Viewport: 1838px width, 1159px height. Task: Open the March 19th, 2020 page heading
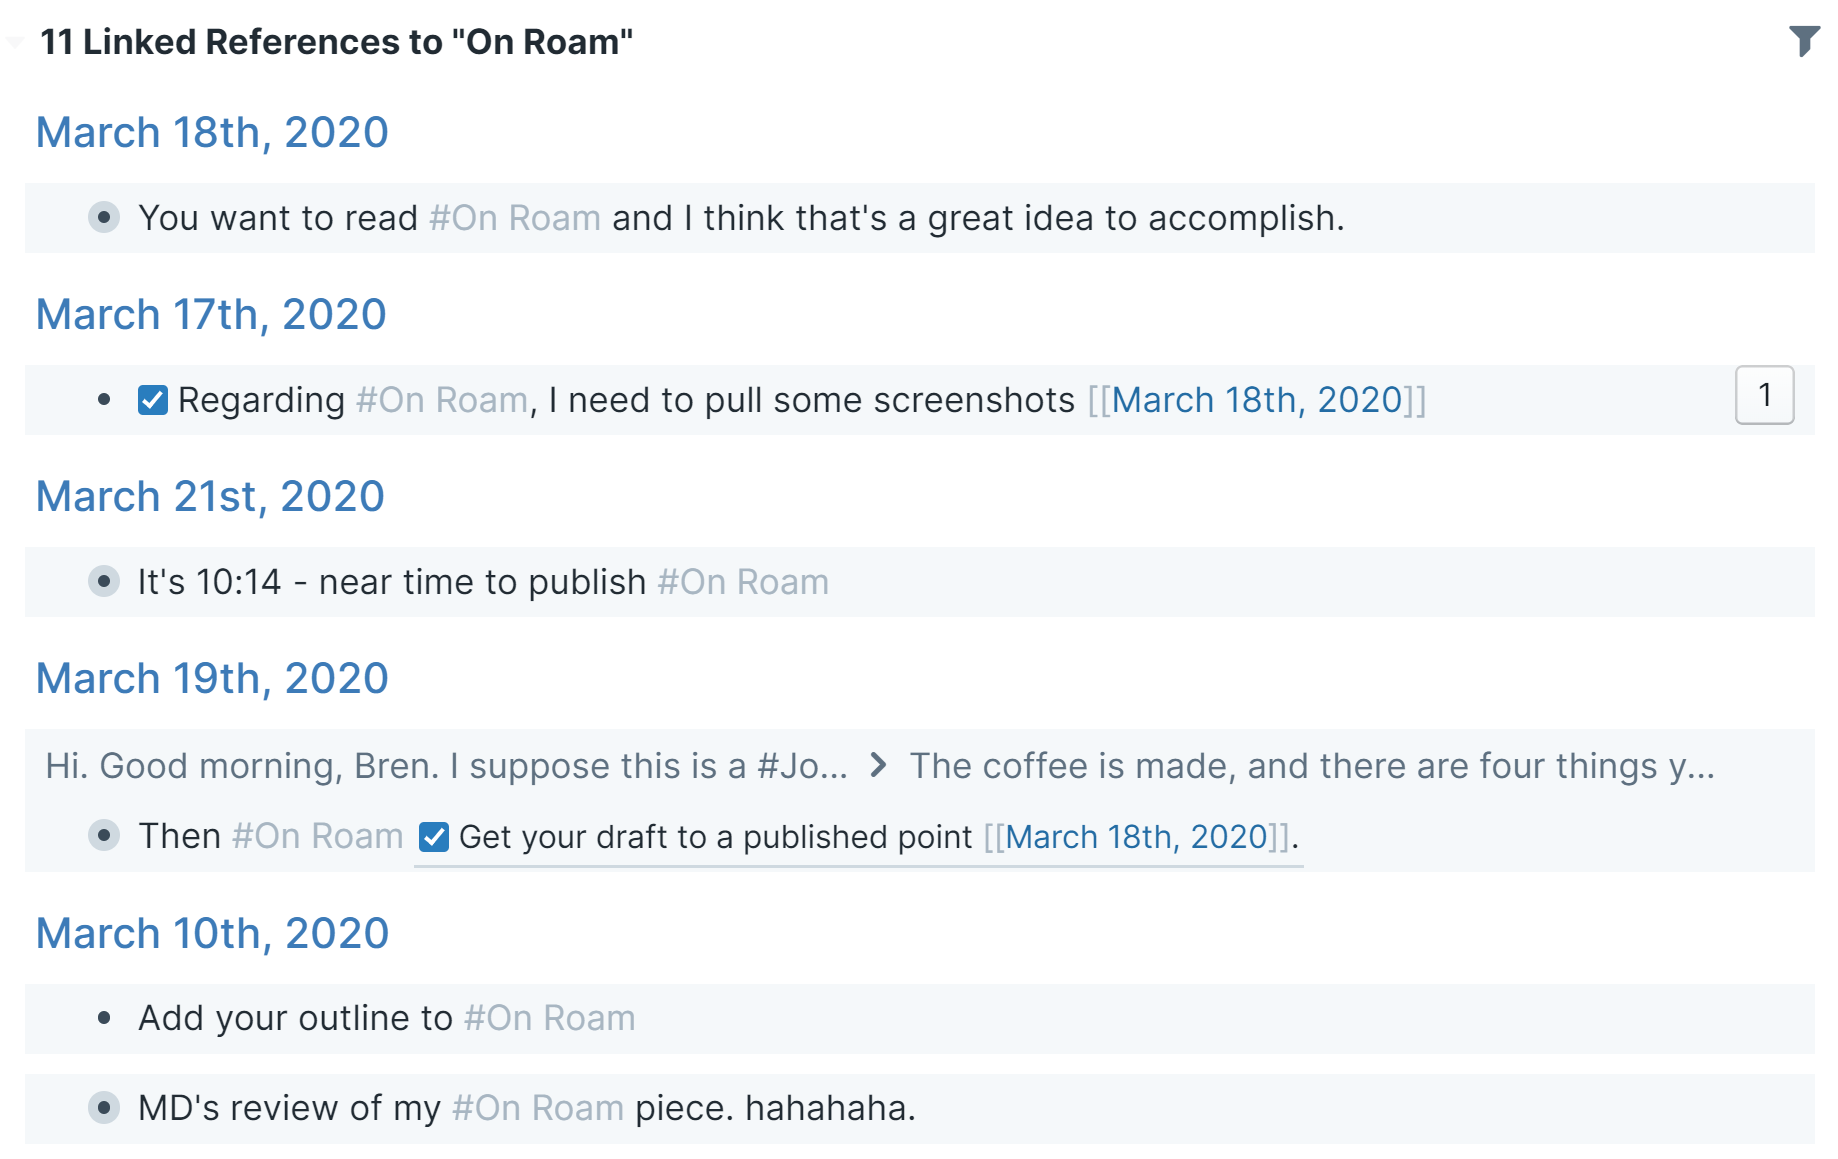tap(212, 678)
